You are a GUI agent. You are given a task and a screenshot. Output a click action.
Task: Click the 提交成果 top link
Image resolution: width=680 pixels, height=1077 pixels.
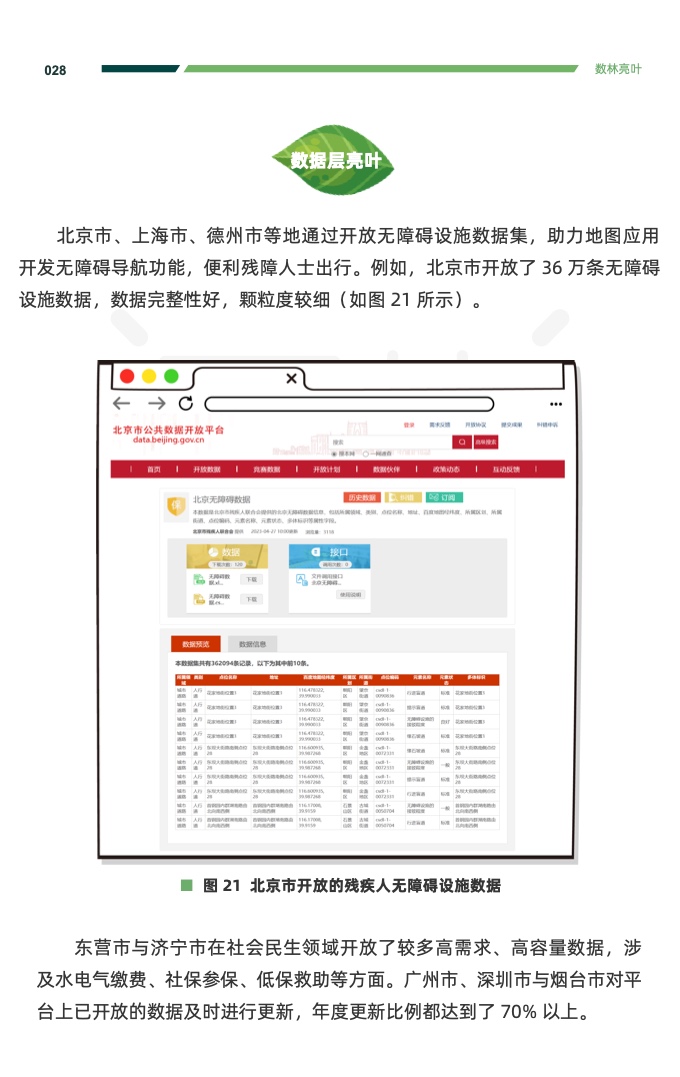coord(512,425)
